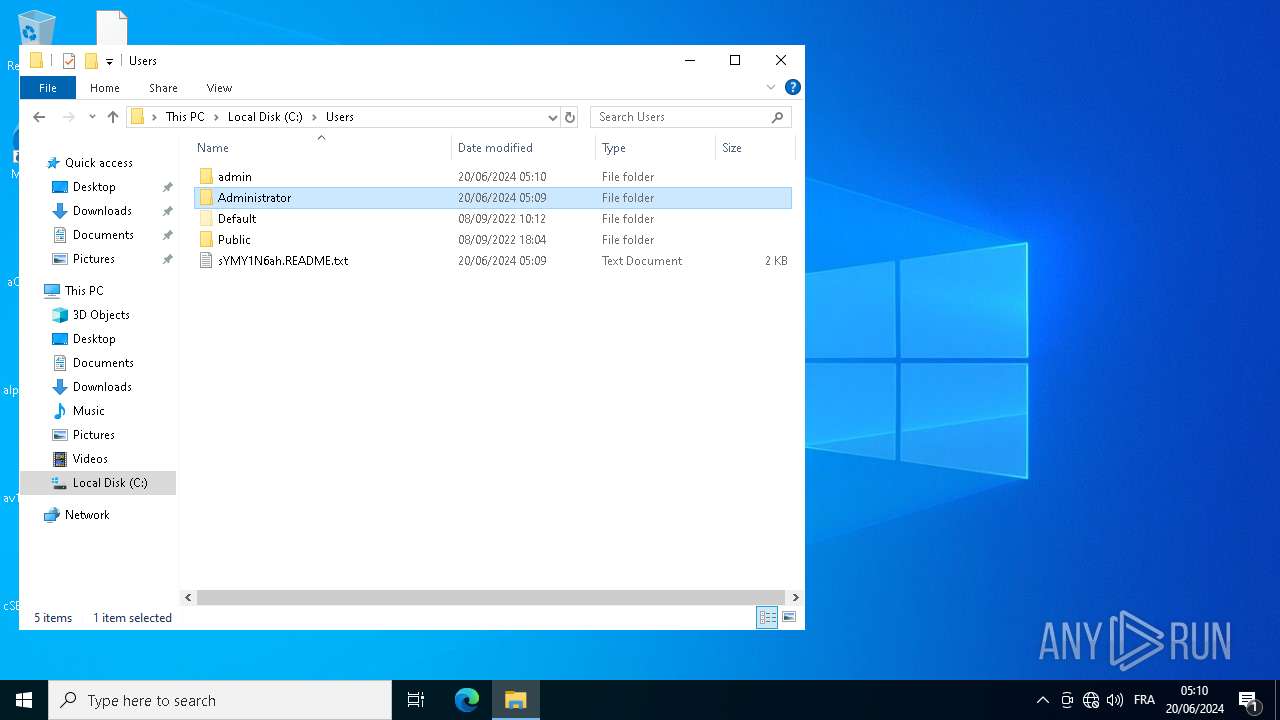Viewport: 1280px width, 720px height.
Task: Open Task View on the taskbar
Action: tap(416, 700)
